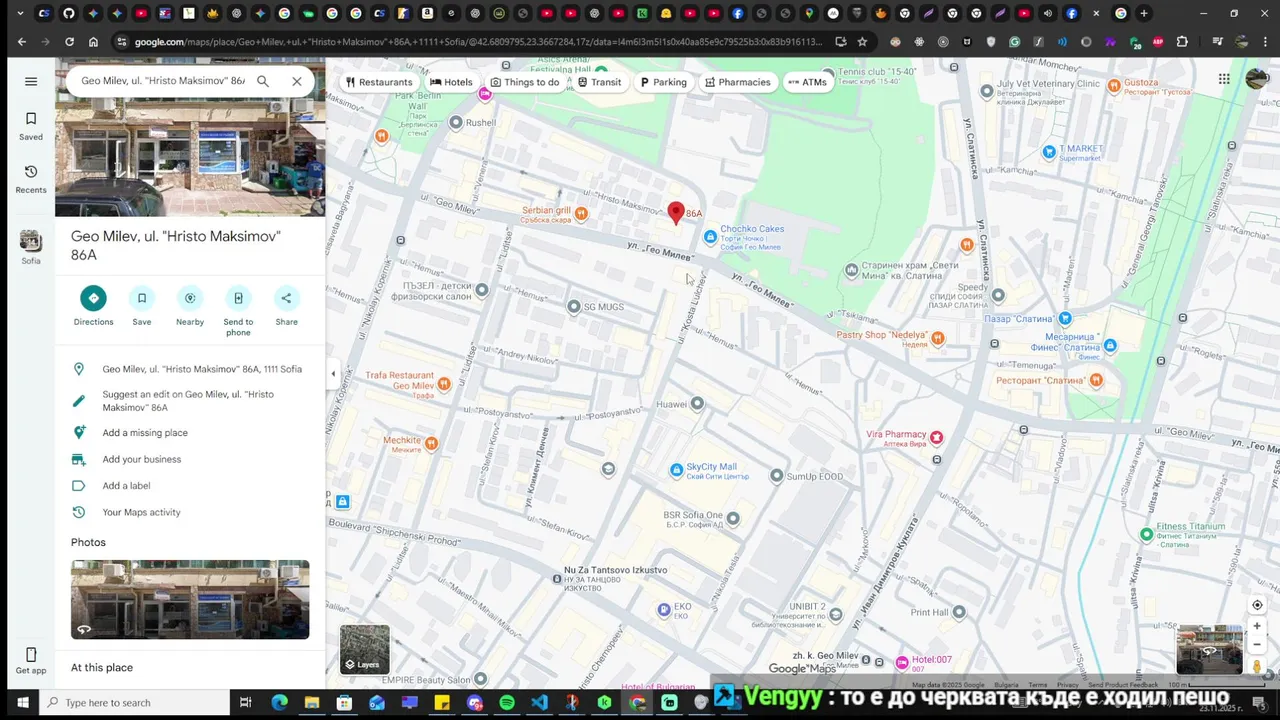Viewport: 1280px width, 720px height.
Task: Filter map by ATMs chip
Action: click(x=808, y=82)
